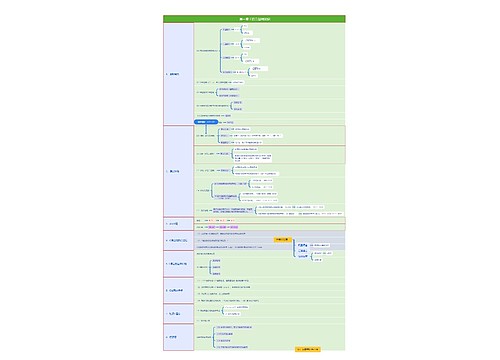Click the green title bar of the mind map

click(254, 19)
